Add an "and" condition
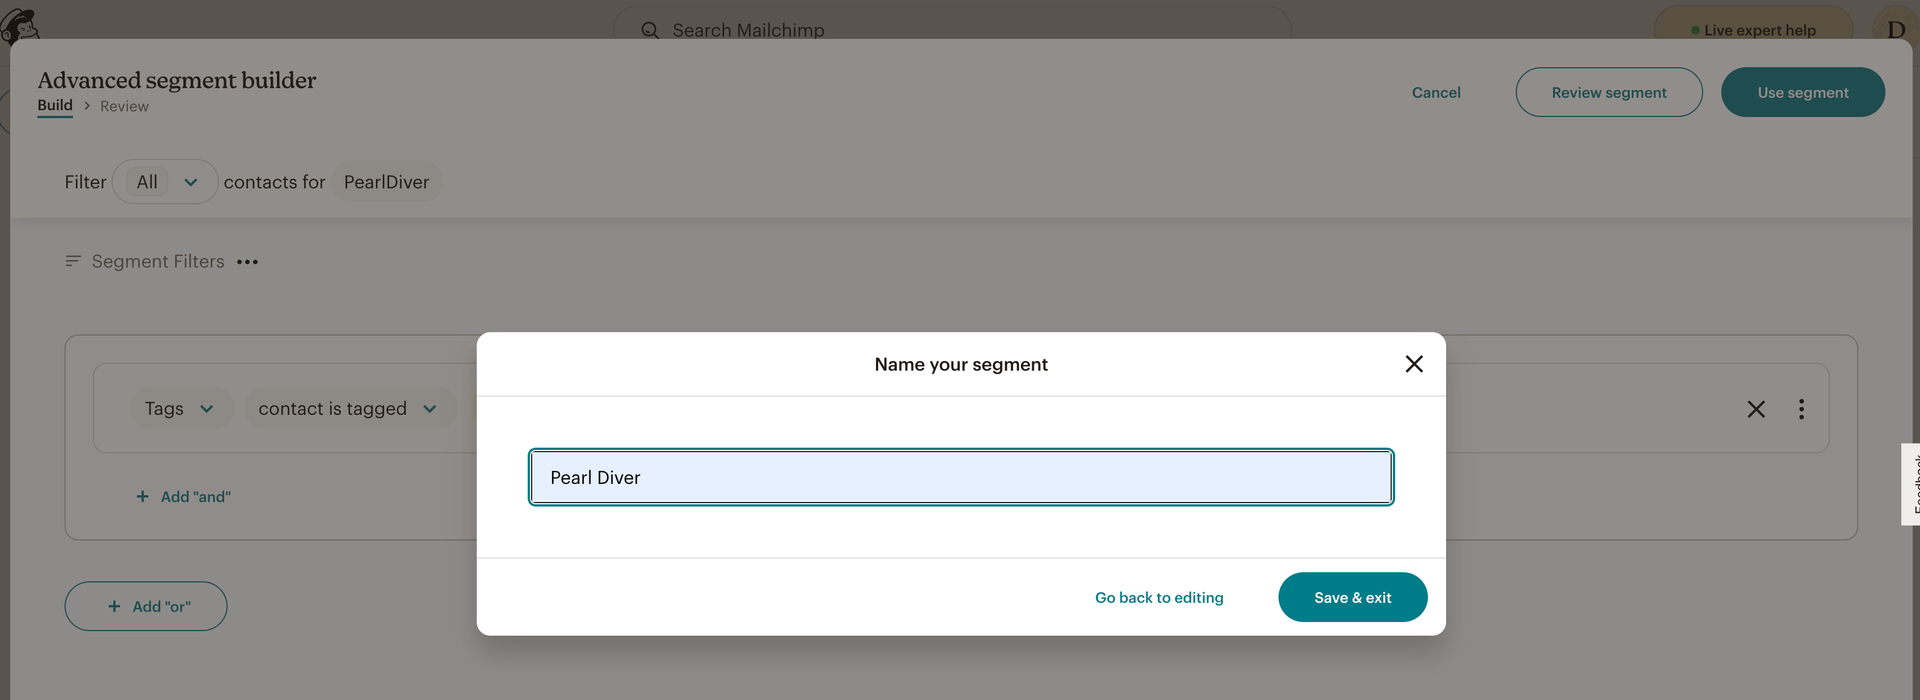 184,497
